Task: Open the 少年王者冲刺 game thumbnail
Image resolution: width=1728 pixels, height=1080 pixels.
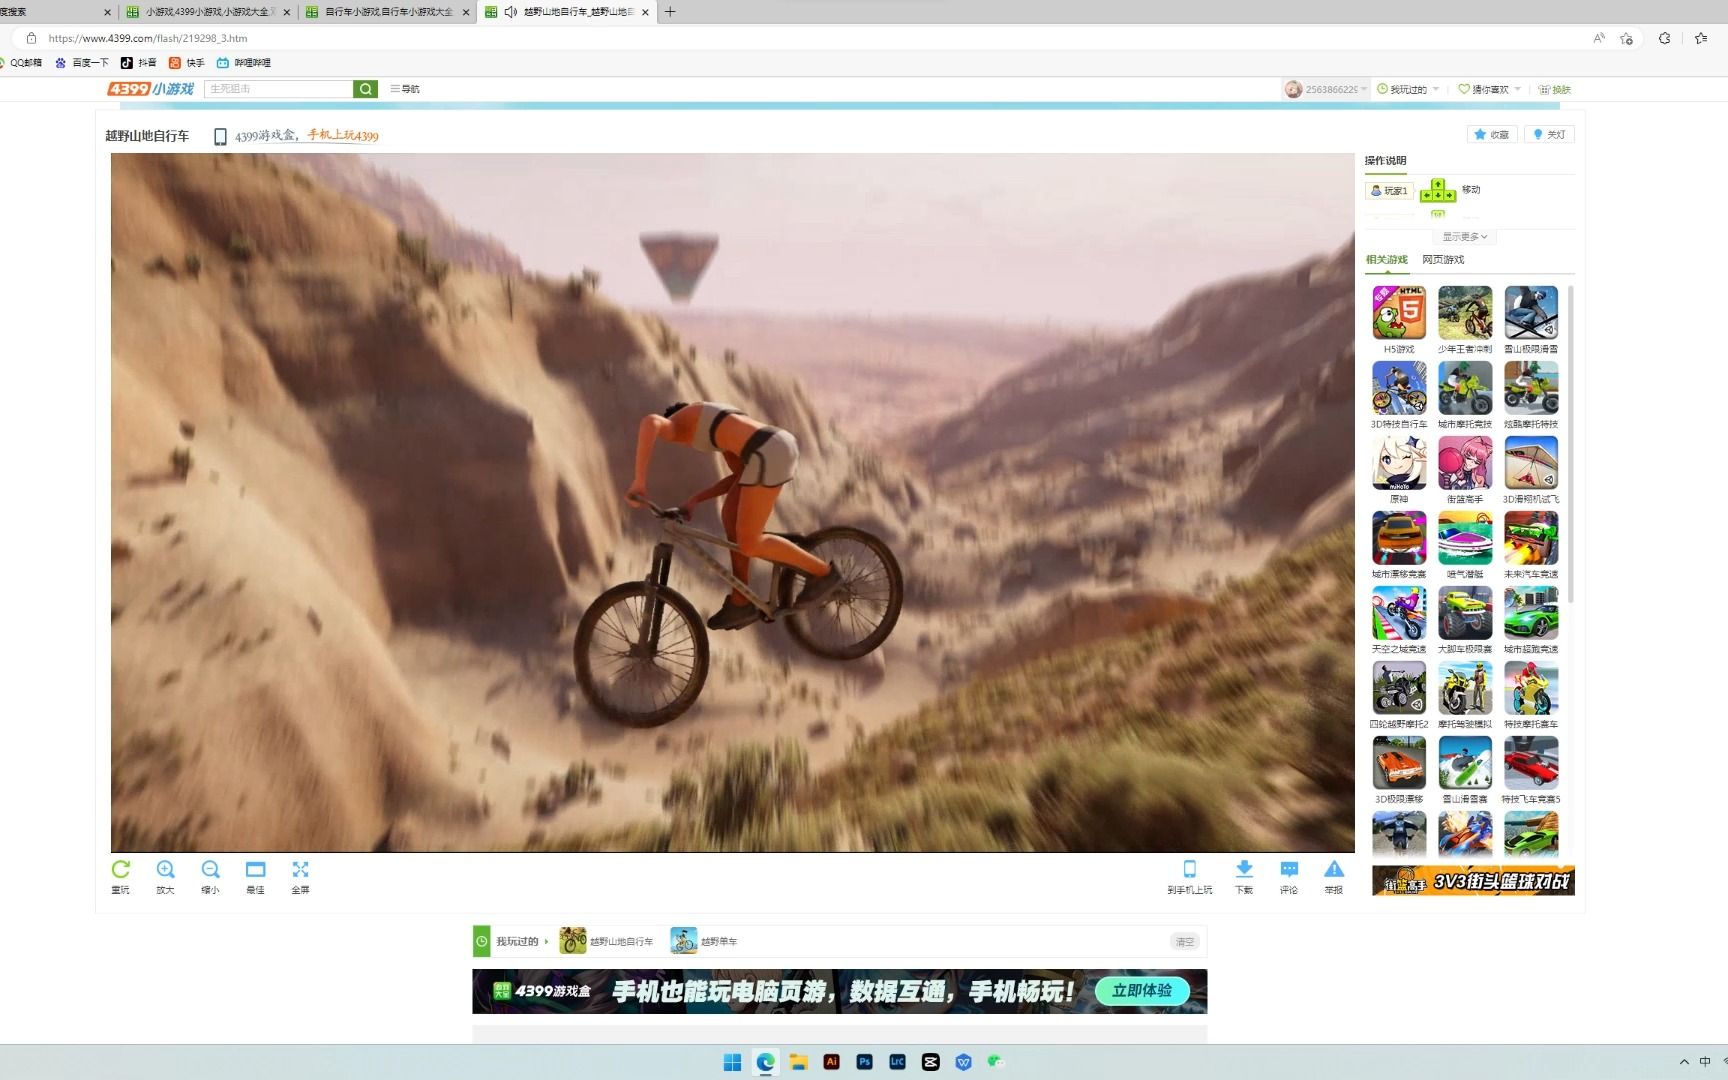Action: tap(1465, 312)
